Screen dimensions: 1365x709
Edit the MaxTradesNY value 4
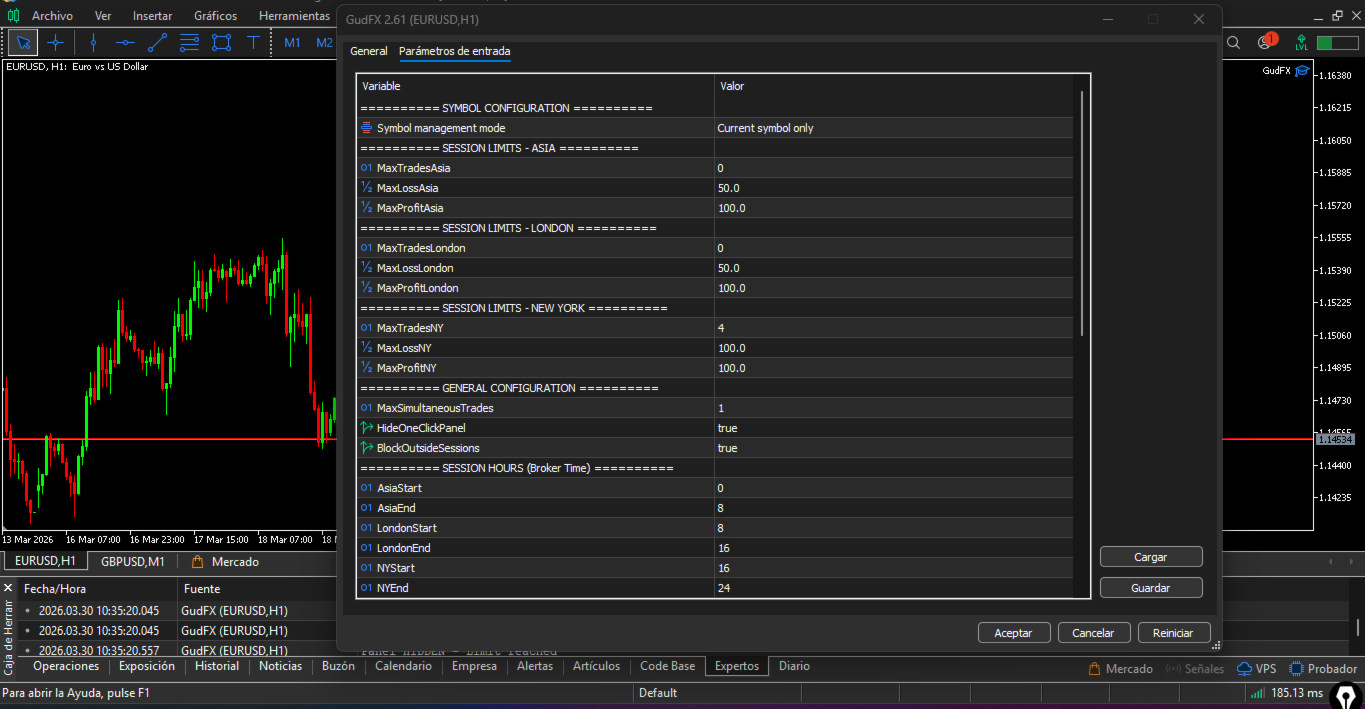coord(894,328)
